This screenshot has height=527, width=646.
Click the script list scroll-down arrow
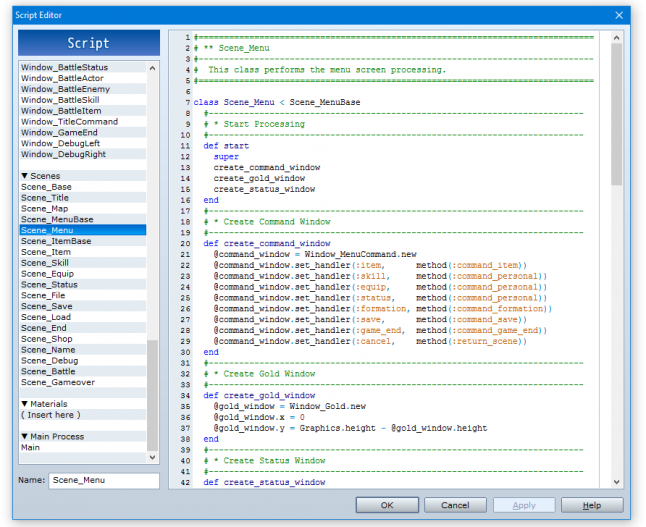pos(153,457)
